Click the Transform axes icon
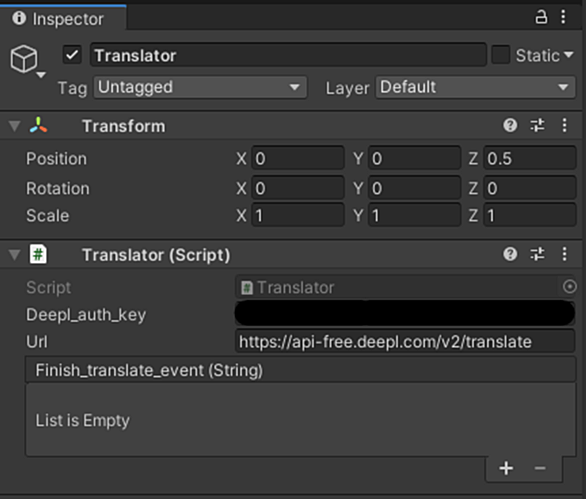This screenshot has width=586, height=499. point(38,125)
